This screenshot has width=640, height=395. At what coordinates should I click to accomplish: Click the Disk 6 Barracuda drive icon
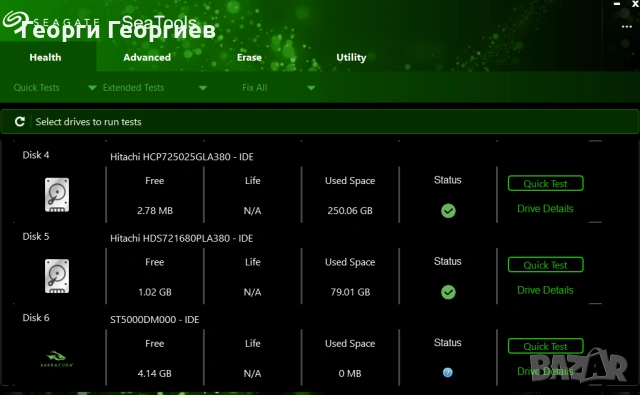pyautogui.click(x=57, y=359)
